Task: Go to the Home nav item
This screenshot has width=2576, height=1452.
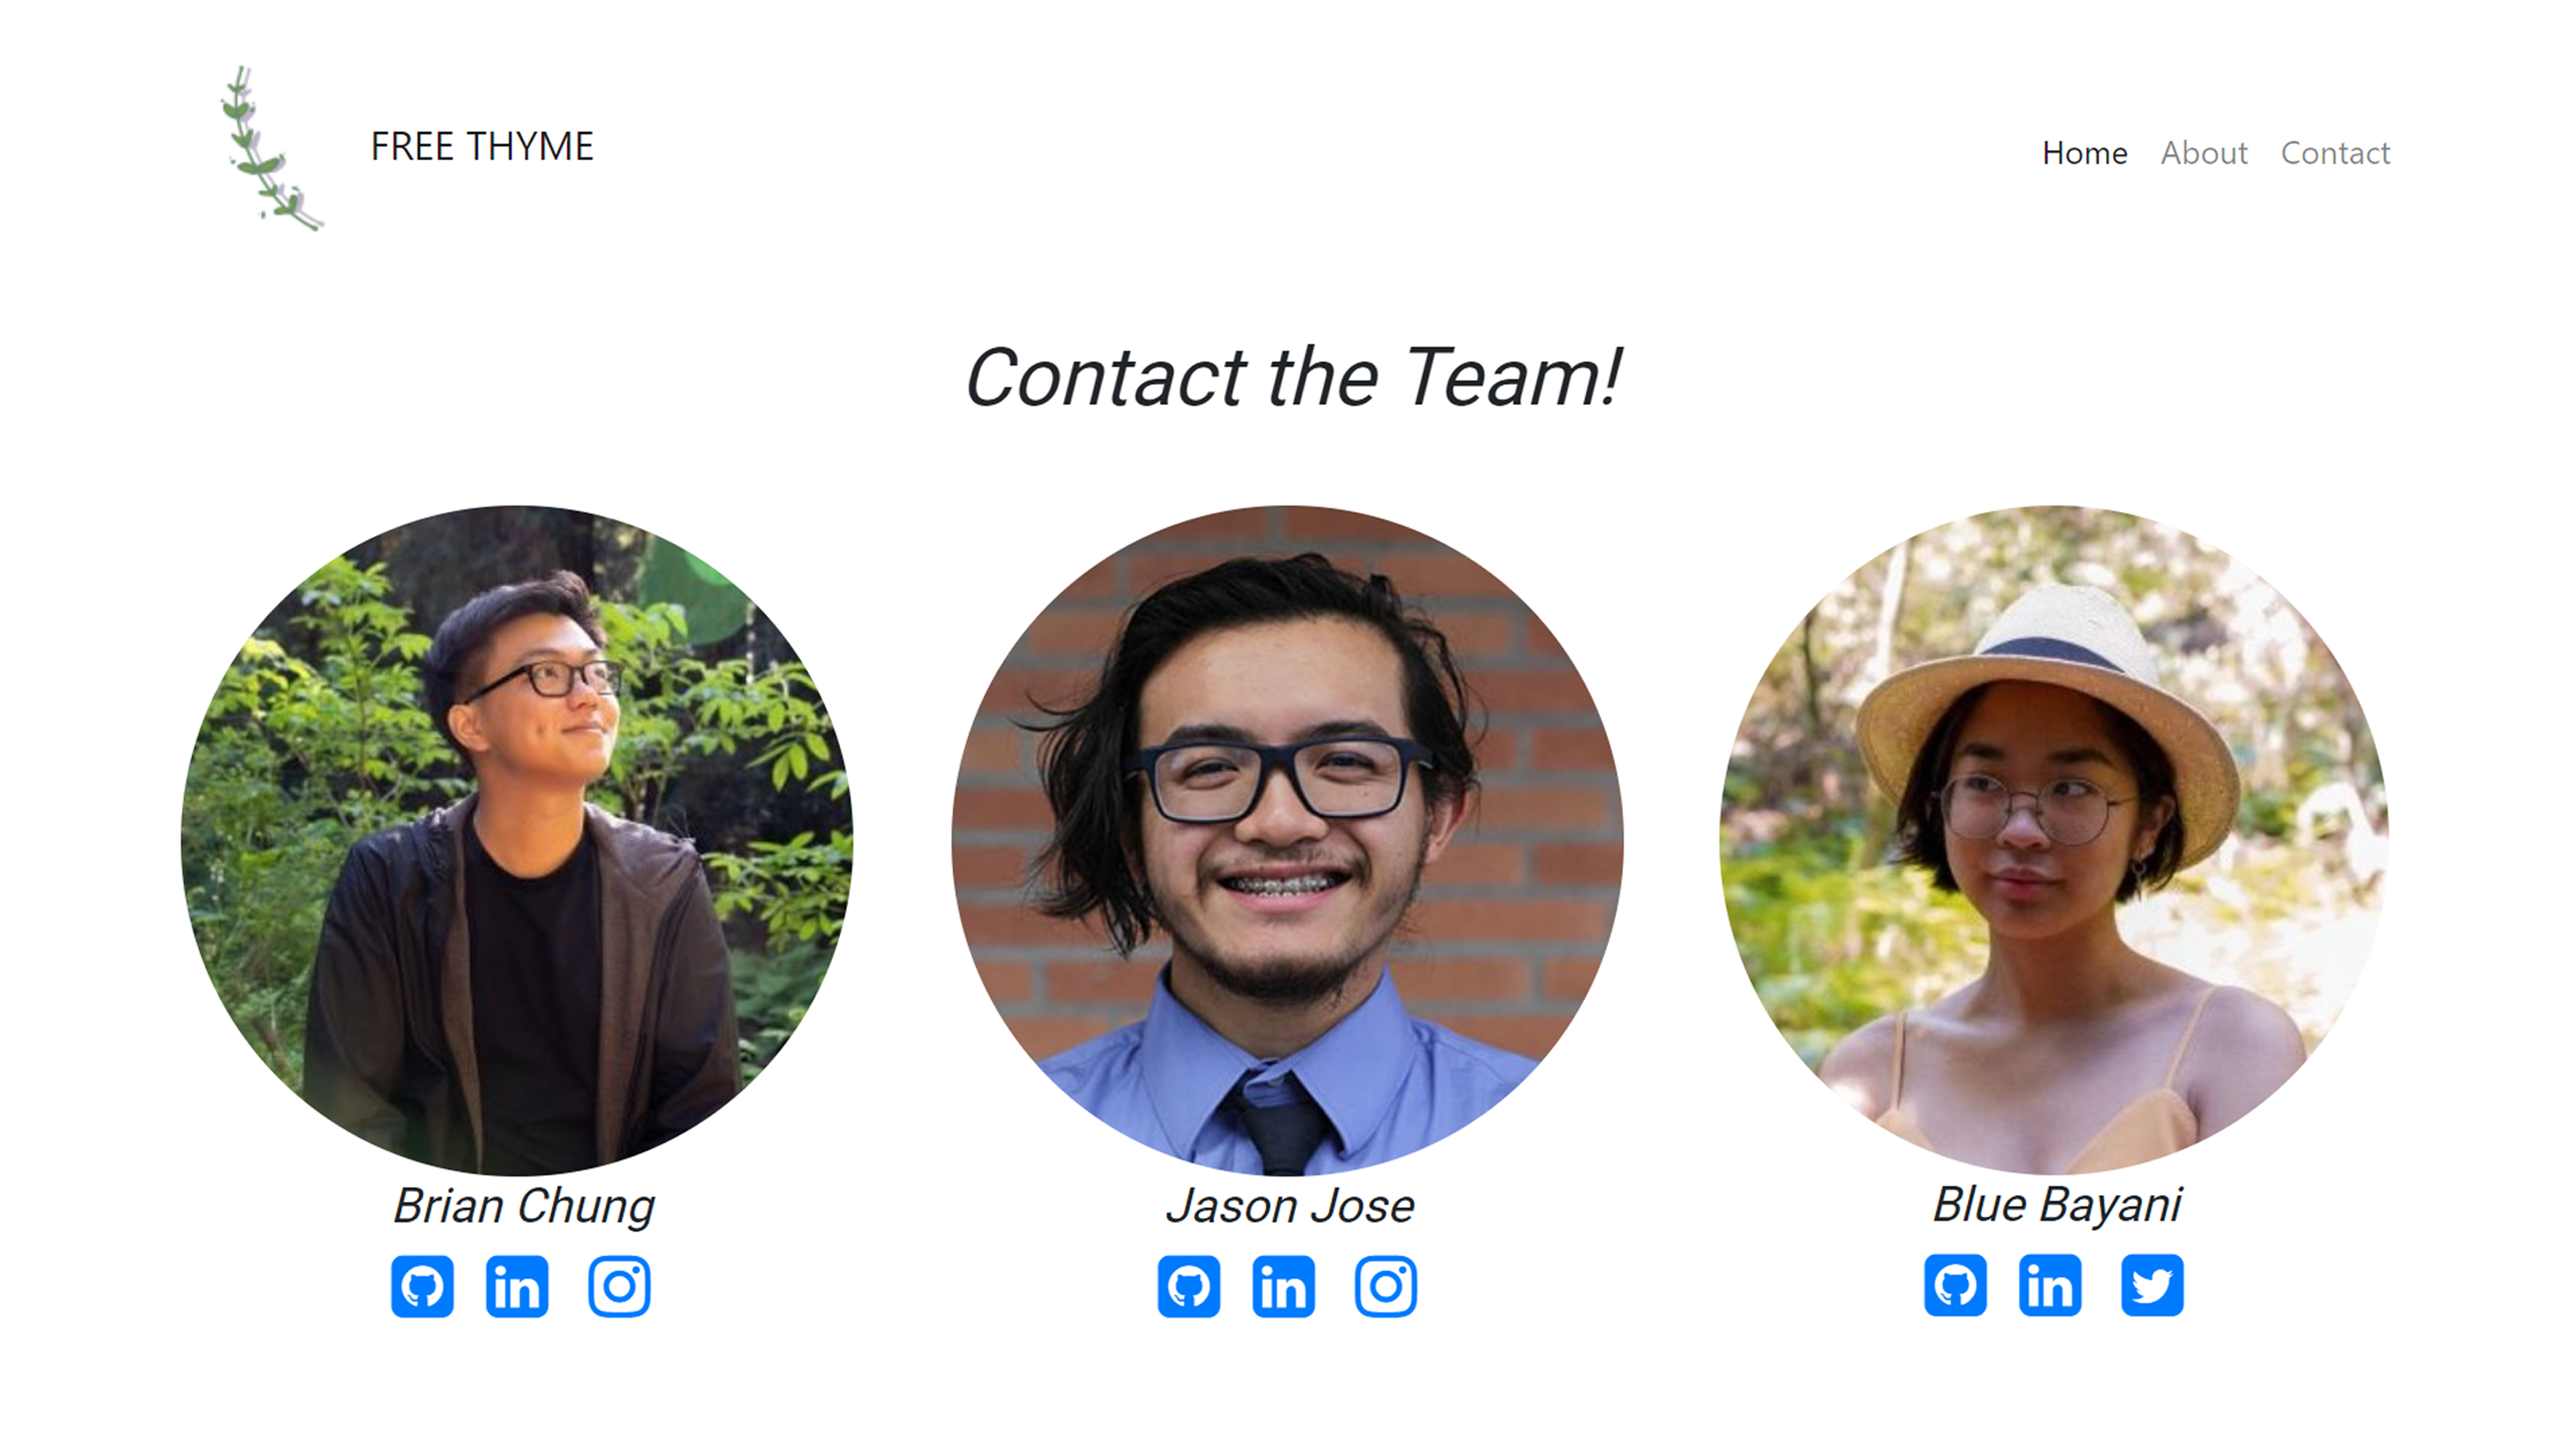Action: (2084, 153)
